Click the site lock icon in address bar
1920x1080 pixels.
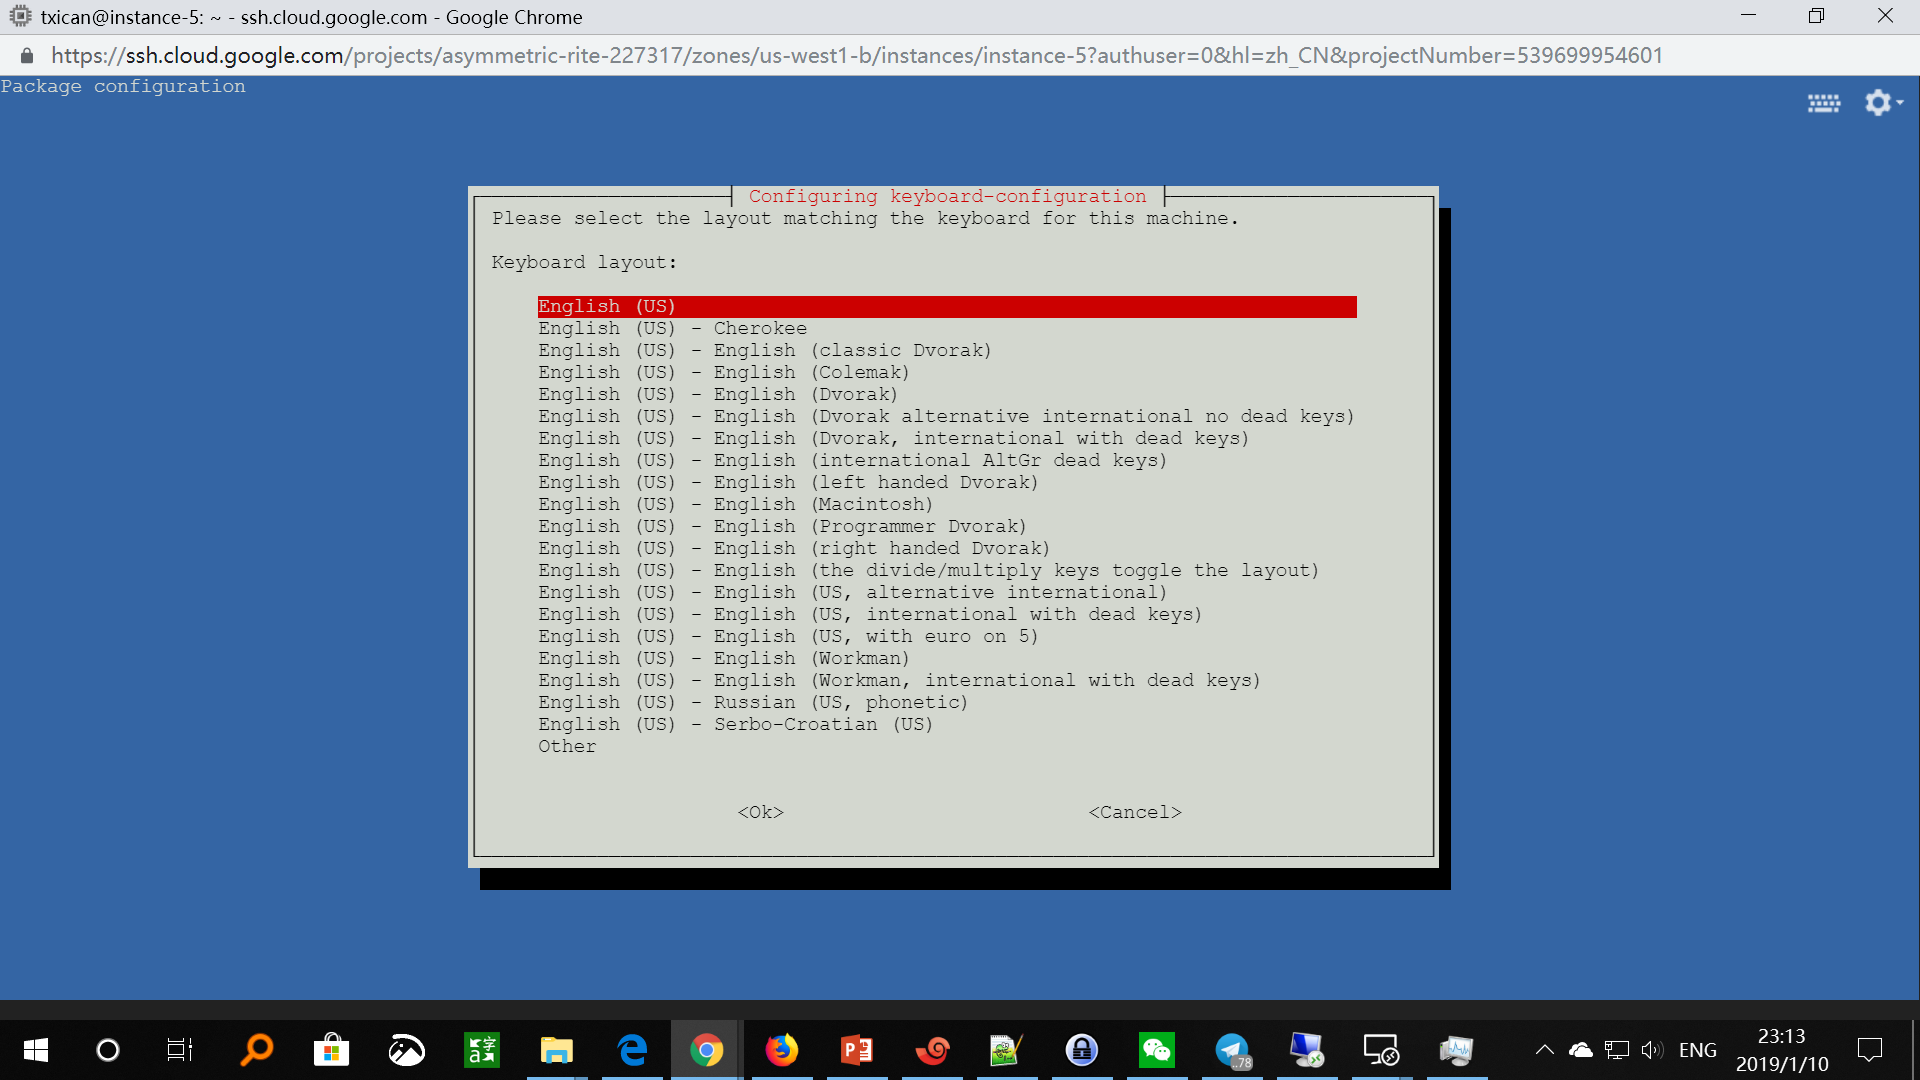coord(27,56)
